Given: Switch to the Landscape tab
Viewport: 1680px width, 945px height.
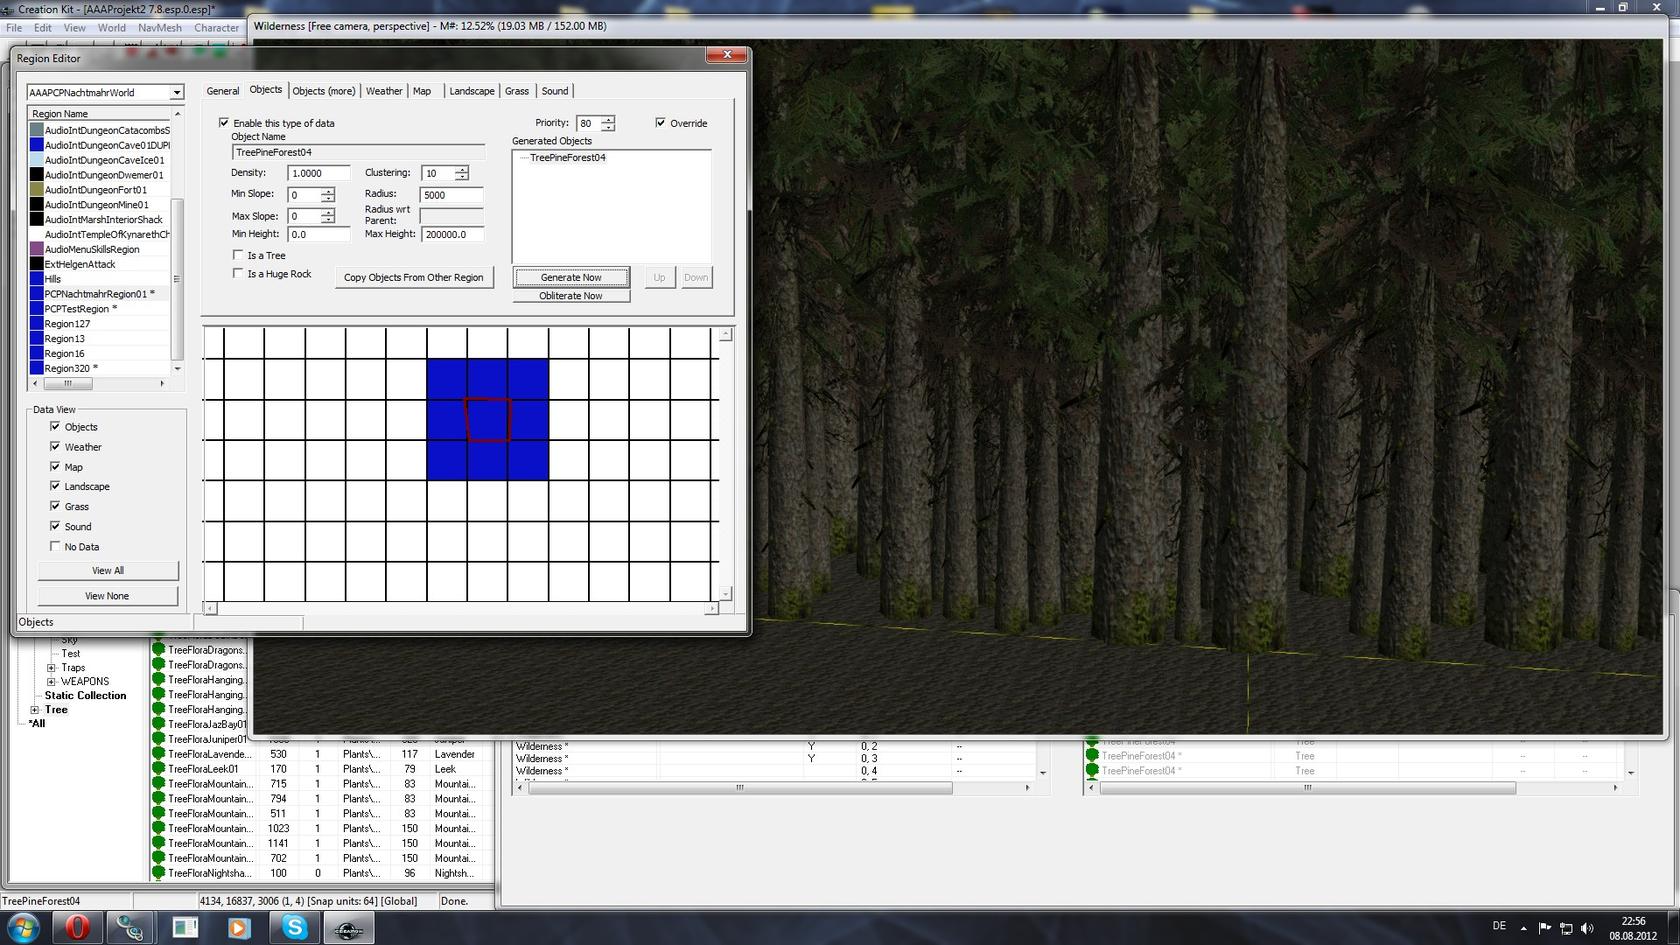Looking at the screenshot, I should click(x=471, y=91).
